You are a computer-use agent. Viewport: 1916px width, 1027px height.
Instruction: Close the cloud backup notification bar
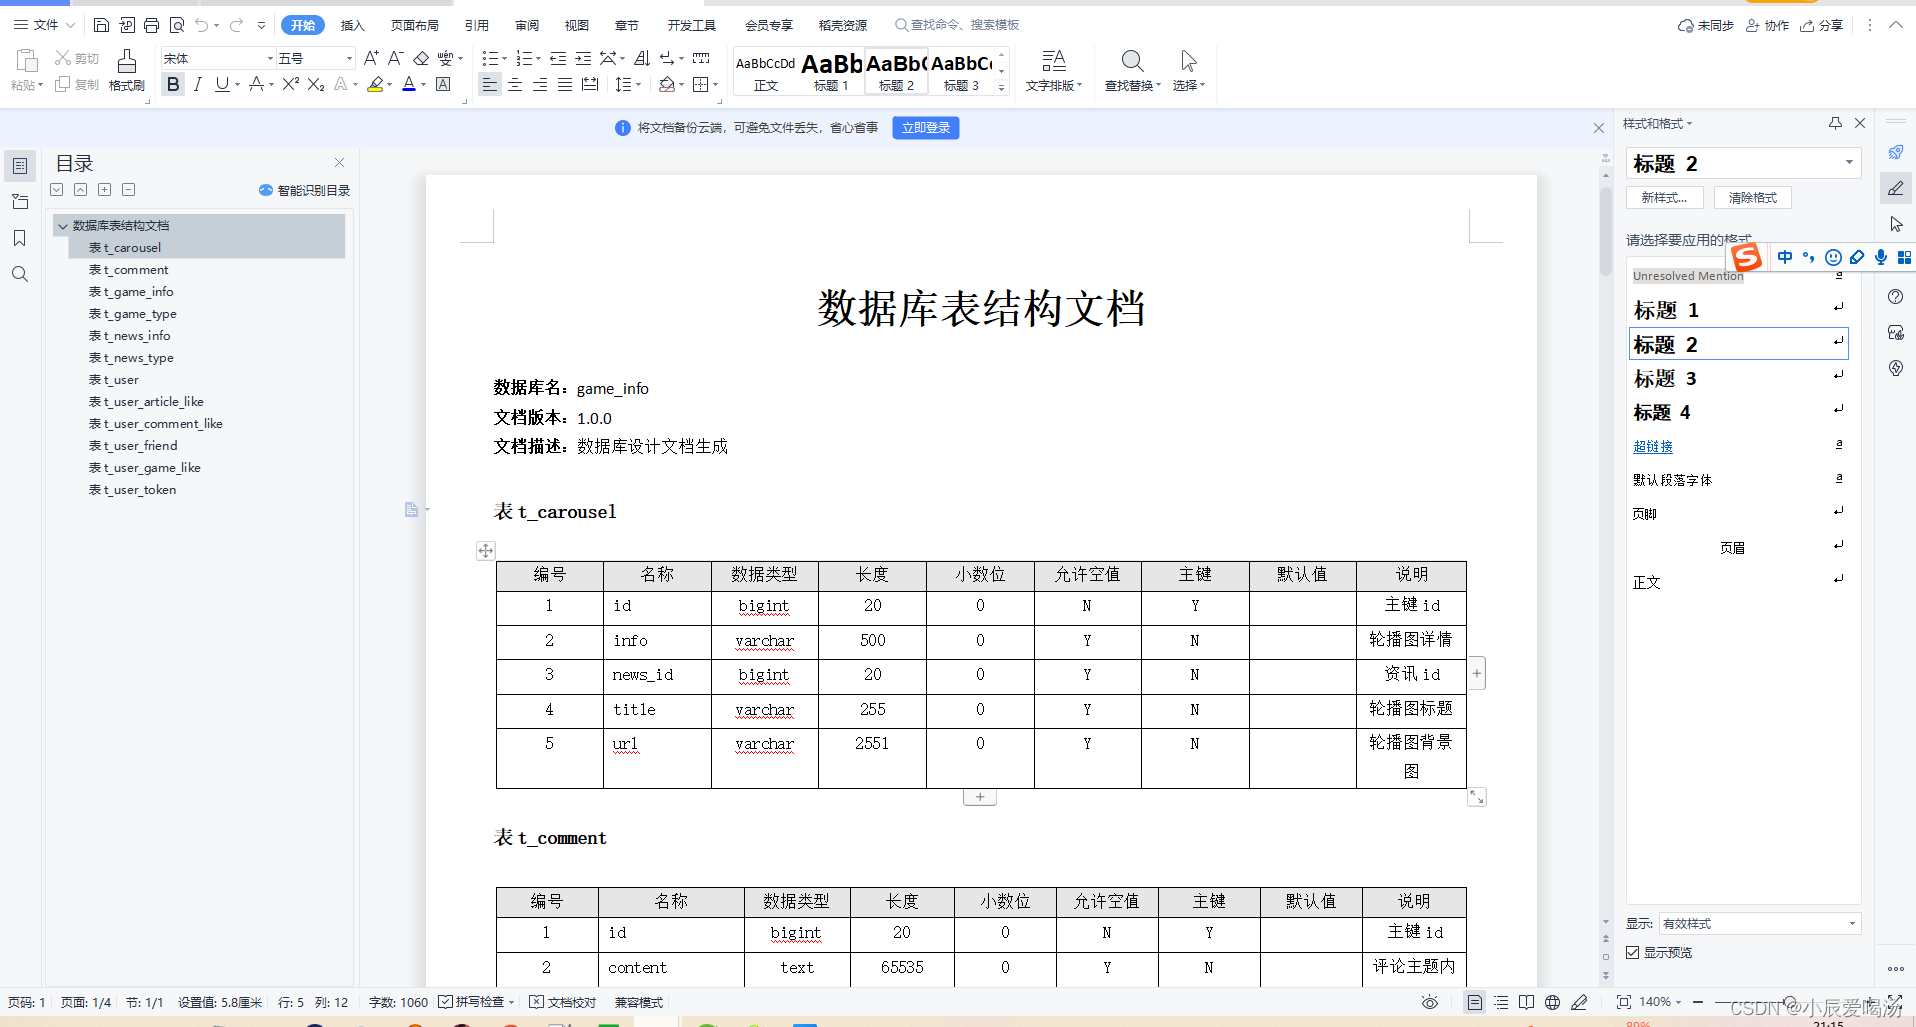tap(1598, 128)
